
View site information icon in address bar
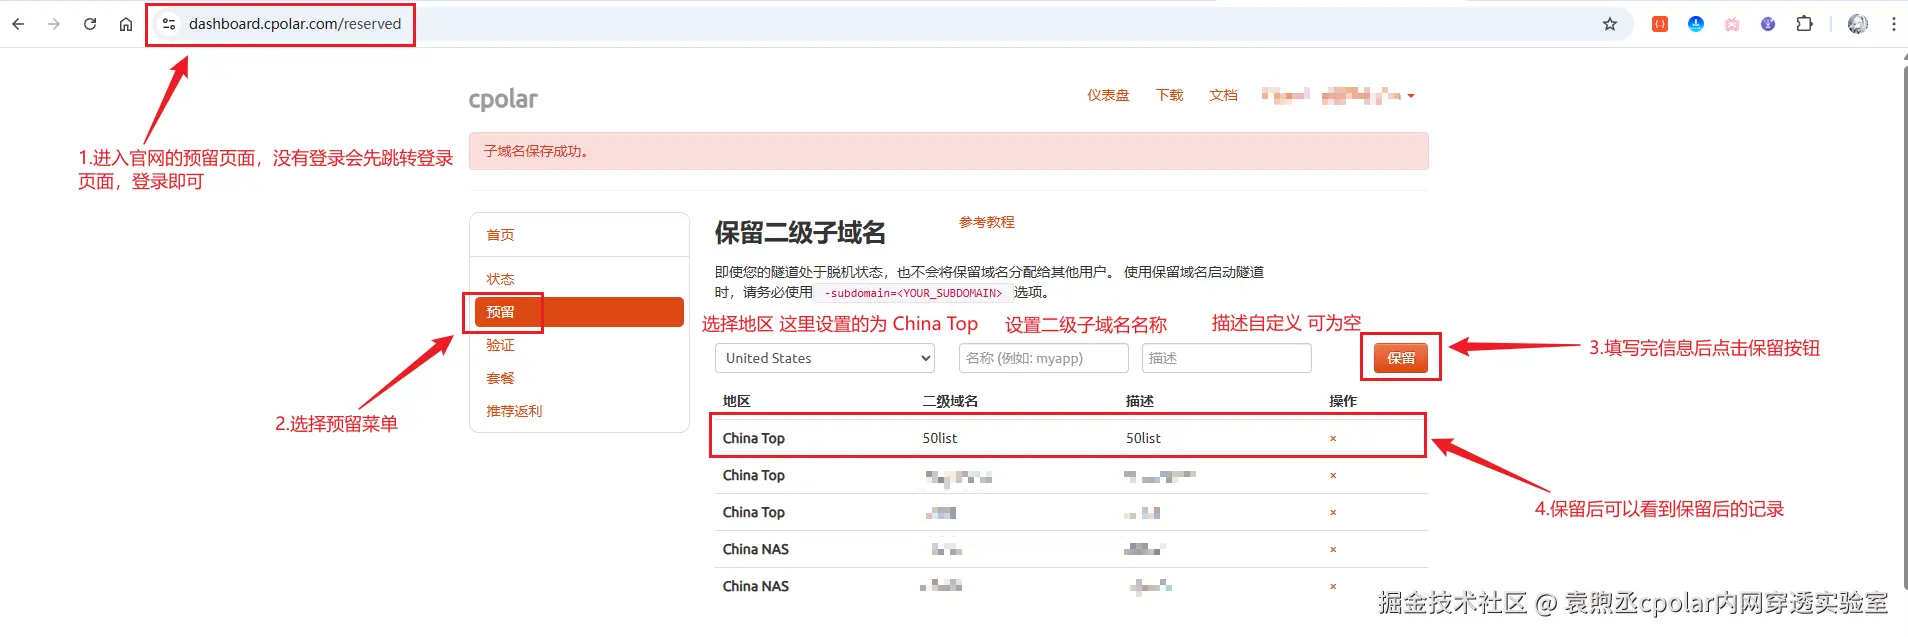click(169, 24)
